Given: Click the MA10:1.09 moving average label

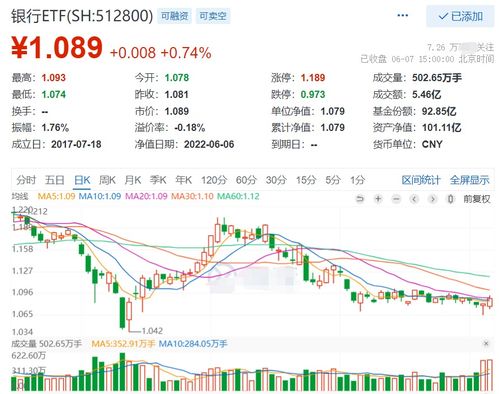Looking at the screenshot, I should pos(100,196).
